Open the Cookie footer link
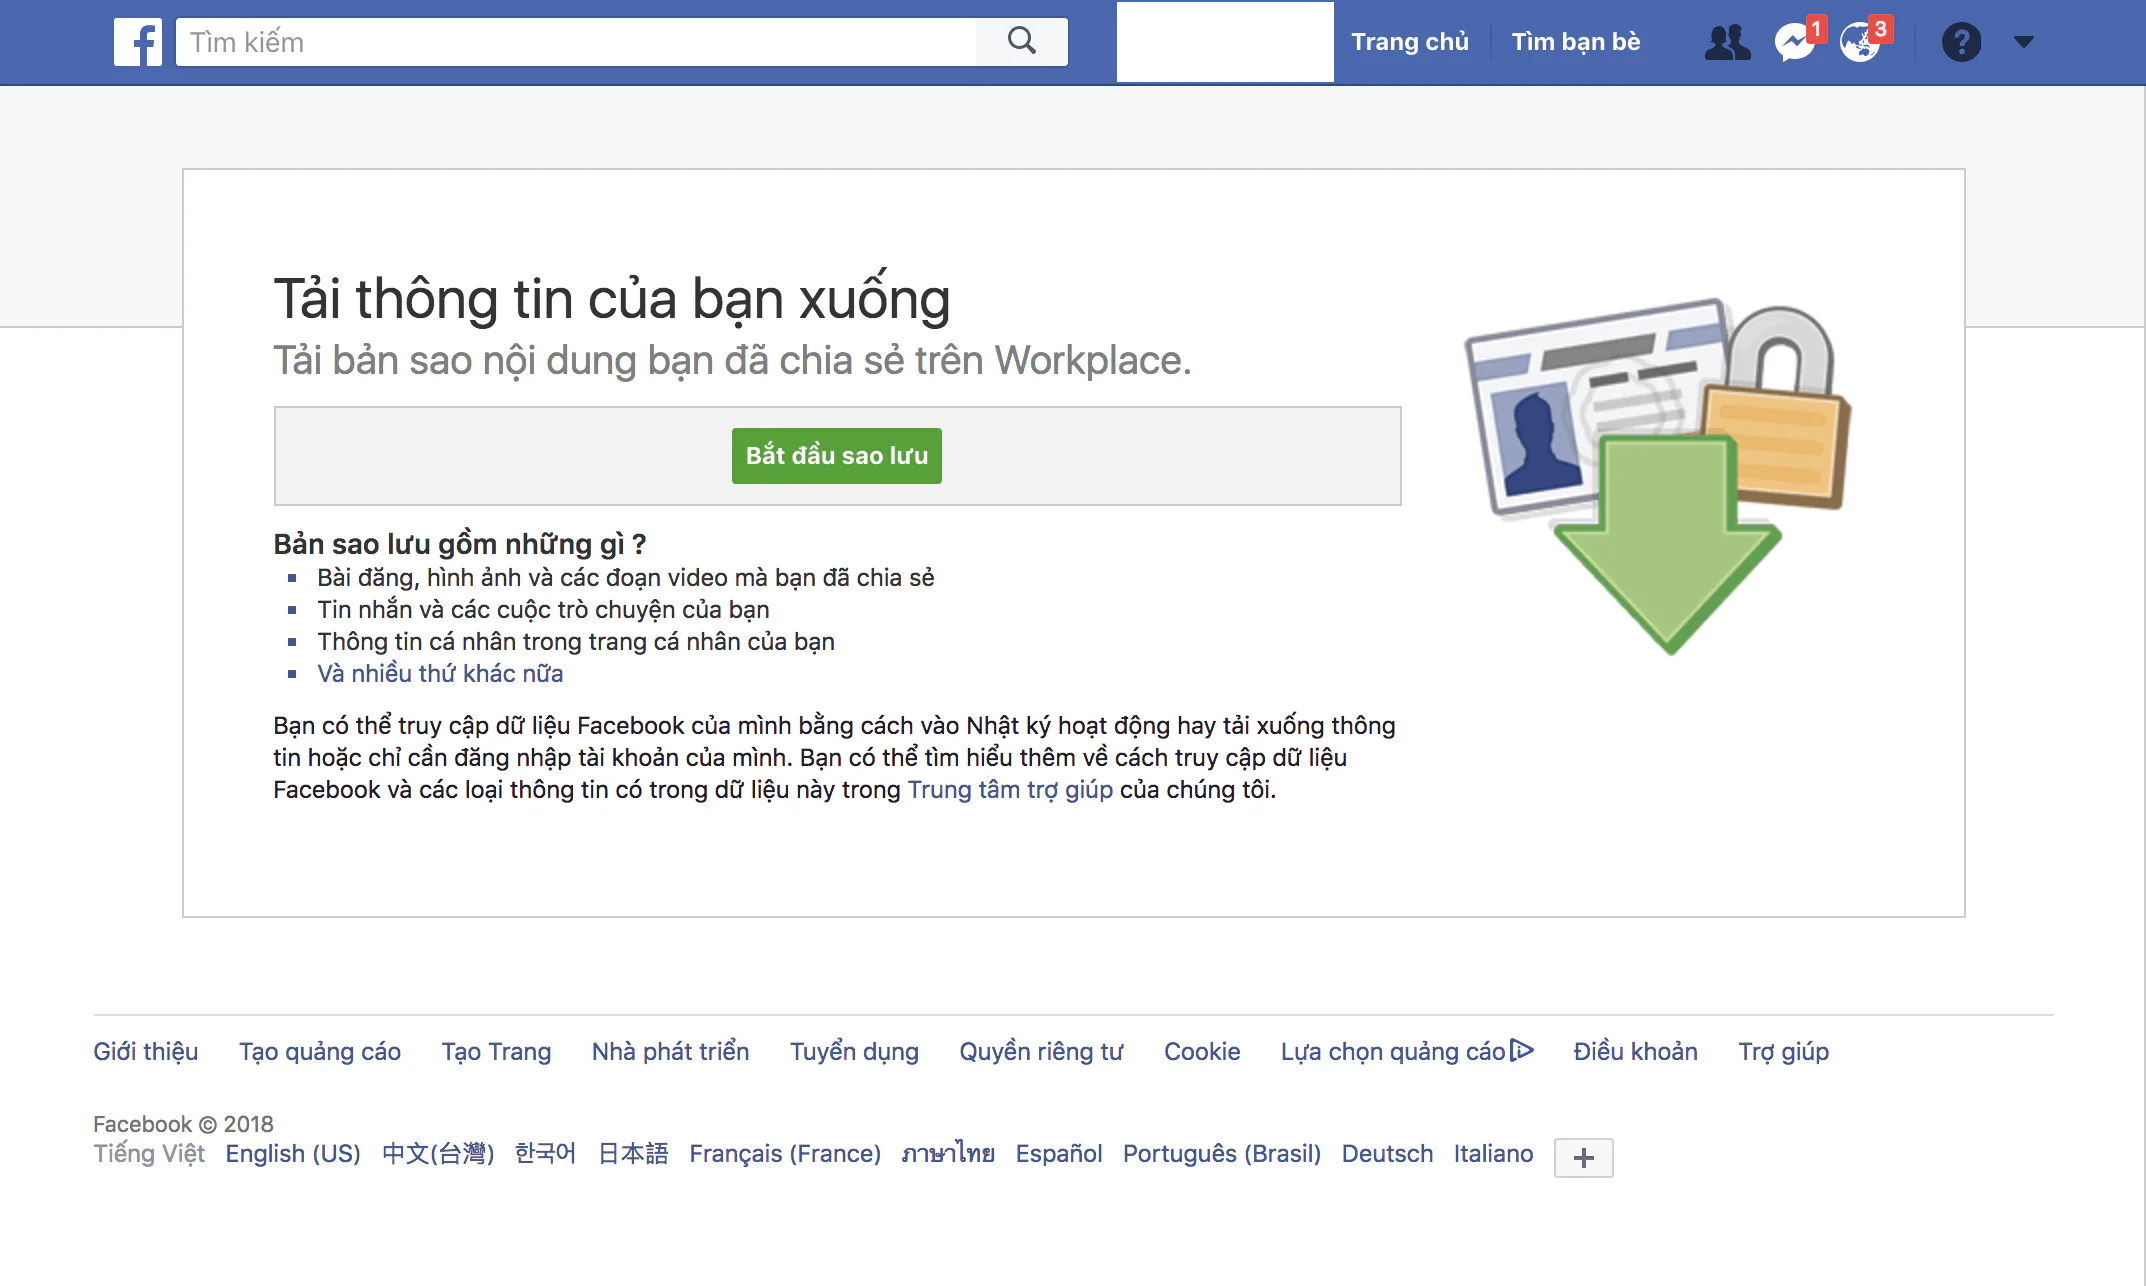Viewport: 2146px width, 1286px height. tap(1202, 1052)
